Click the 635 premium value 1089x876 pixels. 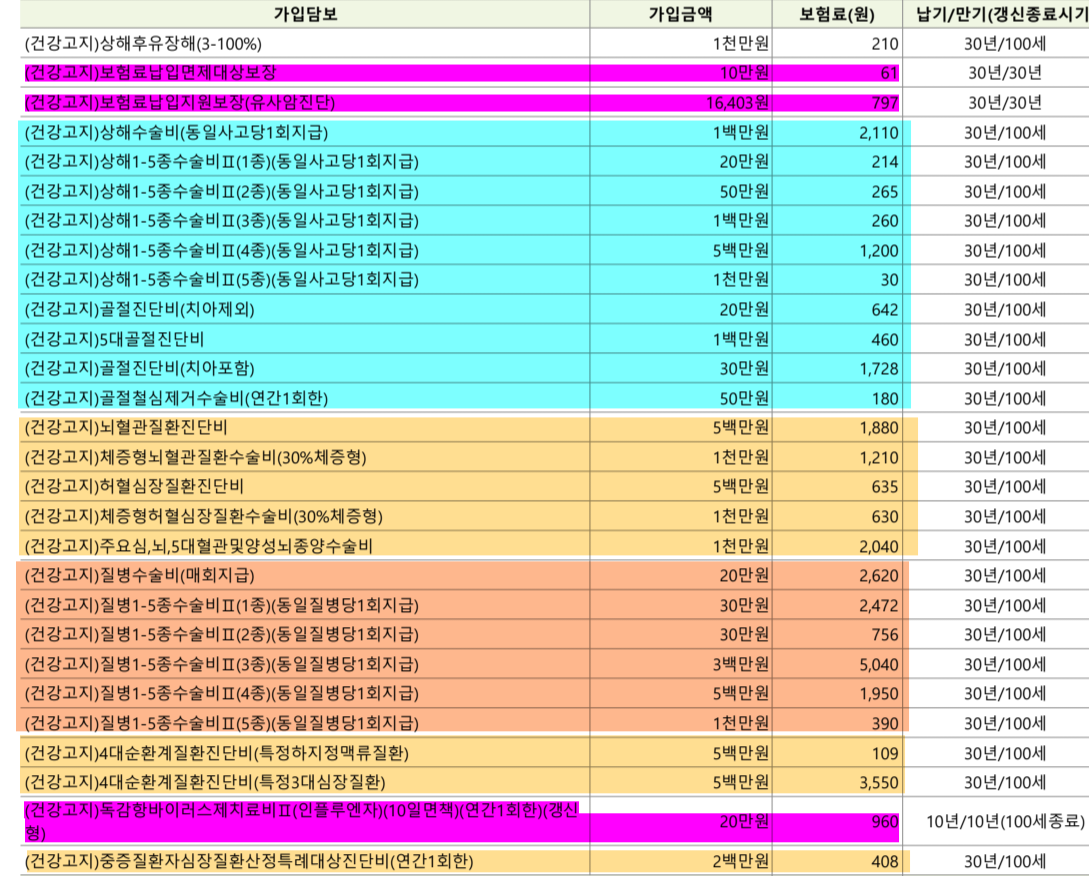[885, 487]
